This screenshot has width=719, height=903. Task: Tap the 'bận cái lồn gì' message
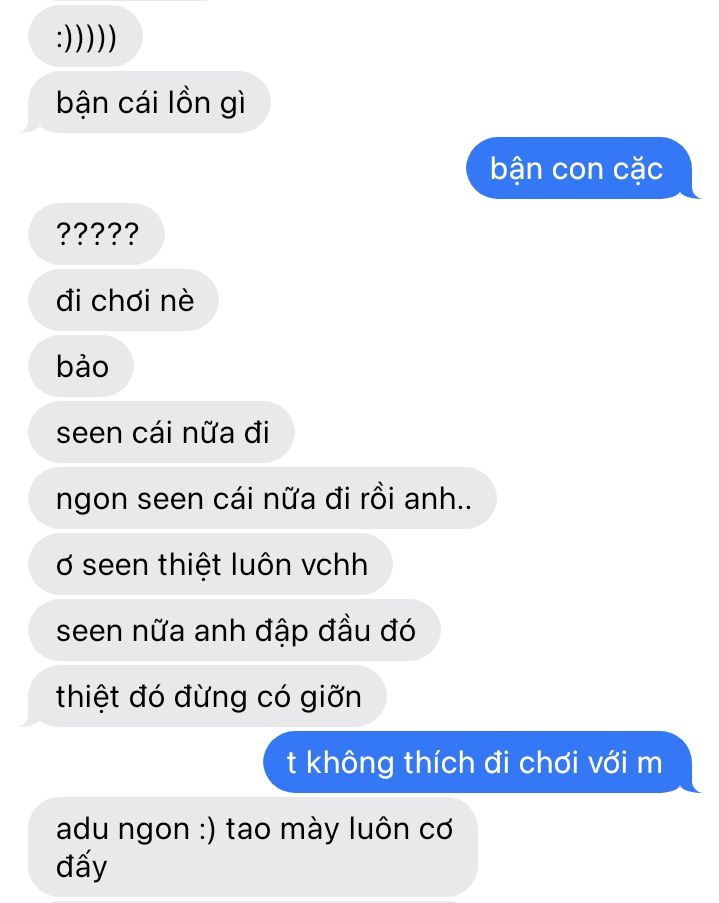point(148,103)
